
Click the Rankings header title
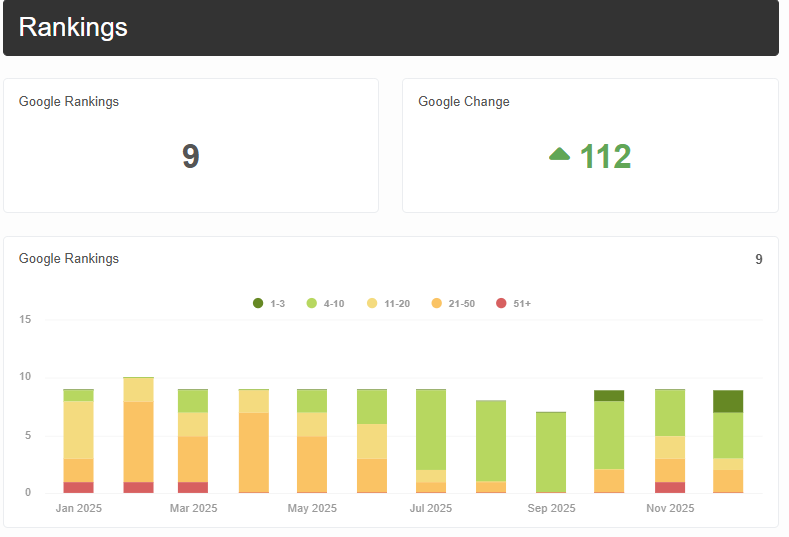point(73,27)
